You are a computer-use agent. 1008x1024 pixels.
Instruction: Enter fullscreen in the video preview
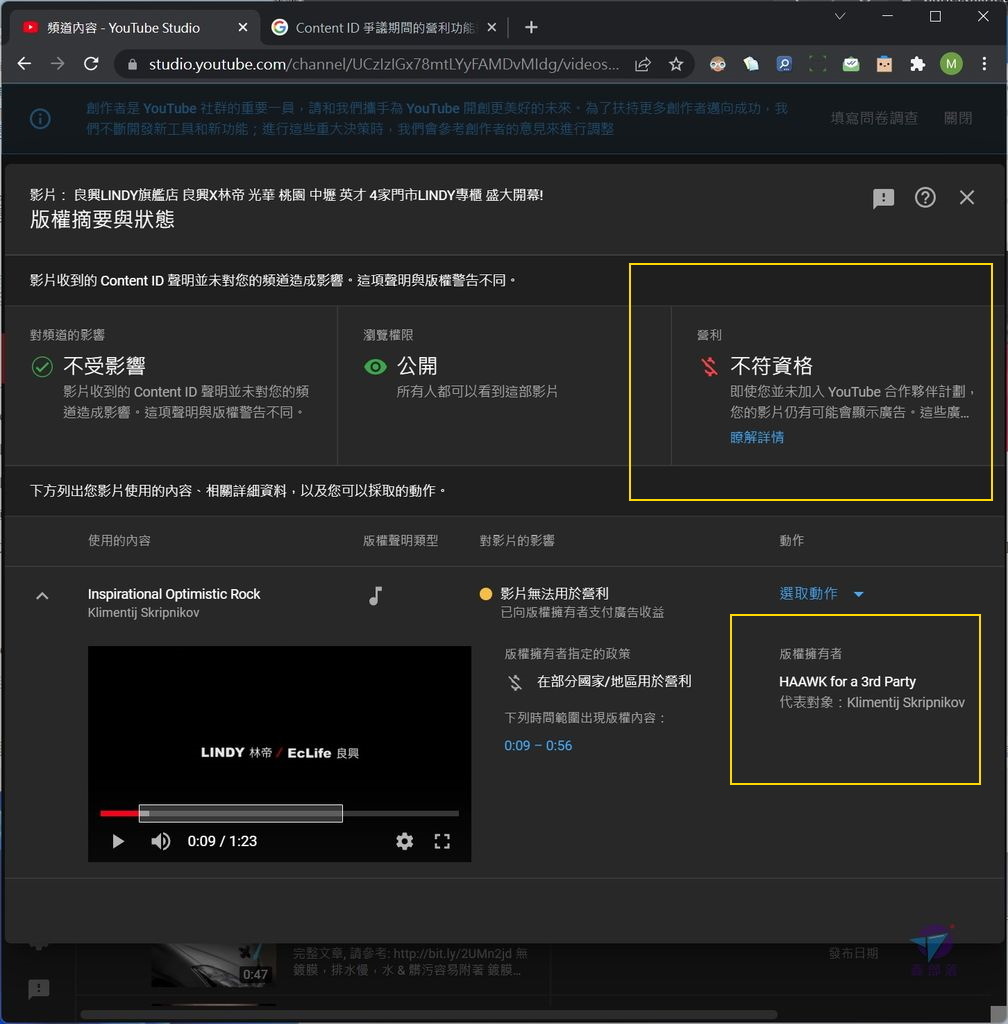442,841
